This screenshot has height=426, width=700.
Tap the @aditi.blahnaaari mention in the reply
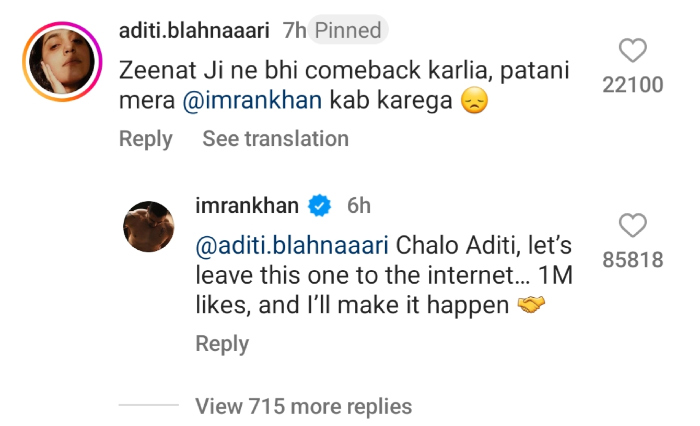click(293, 244)
